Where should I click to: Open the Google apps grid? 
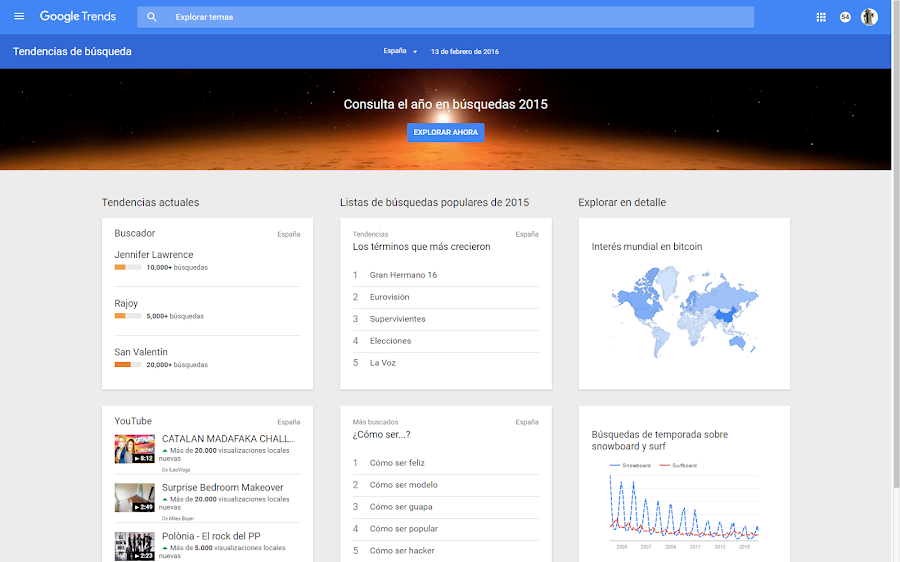[x=821, y=17]
